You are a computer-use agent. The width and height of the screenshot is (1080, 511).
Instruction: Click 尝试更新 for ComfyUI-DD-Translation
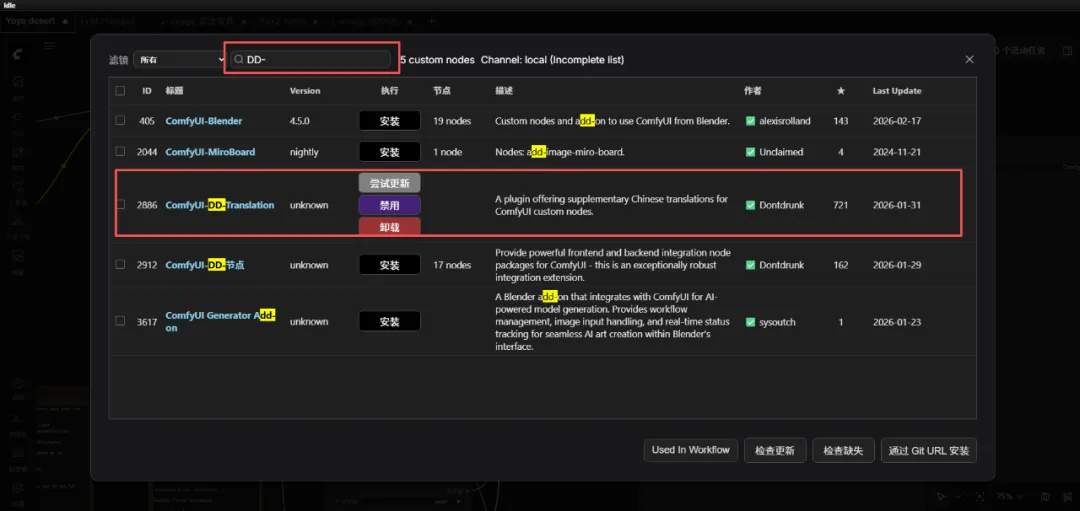point(389,183)
